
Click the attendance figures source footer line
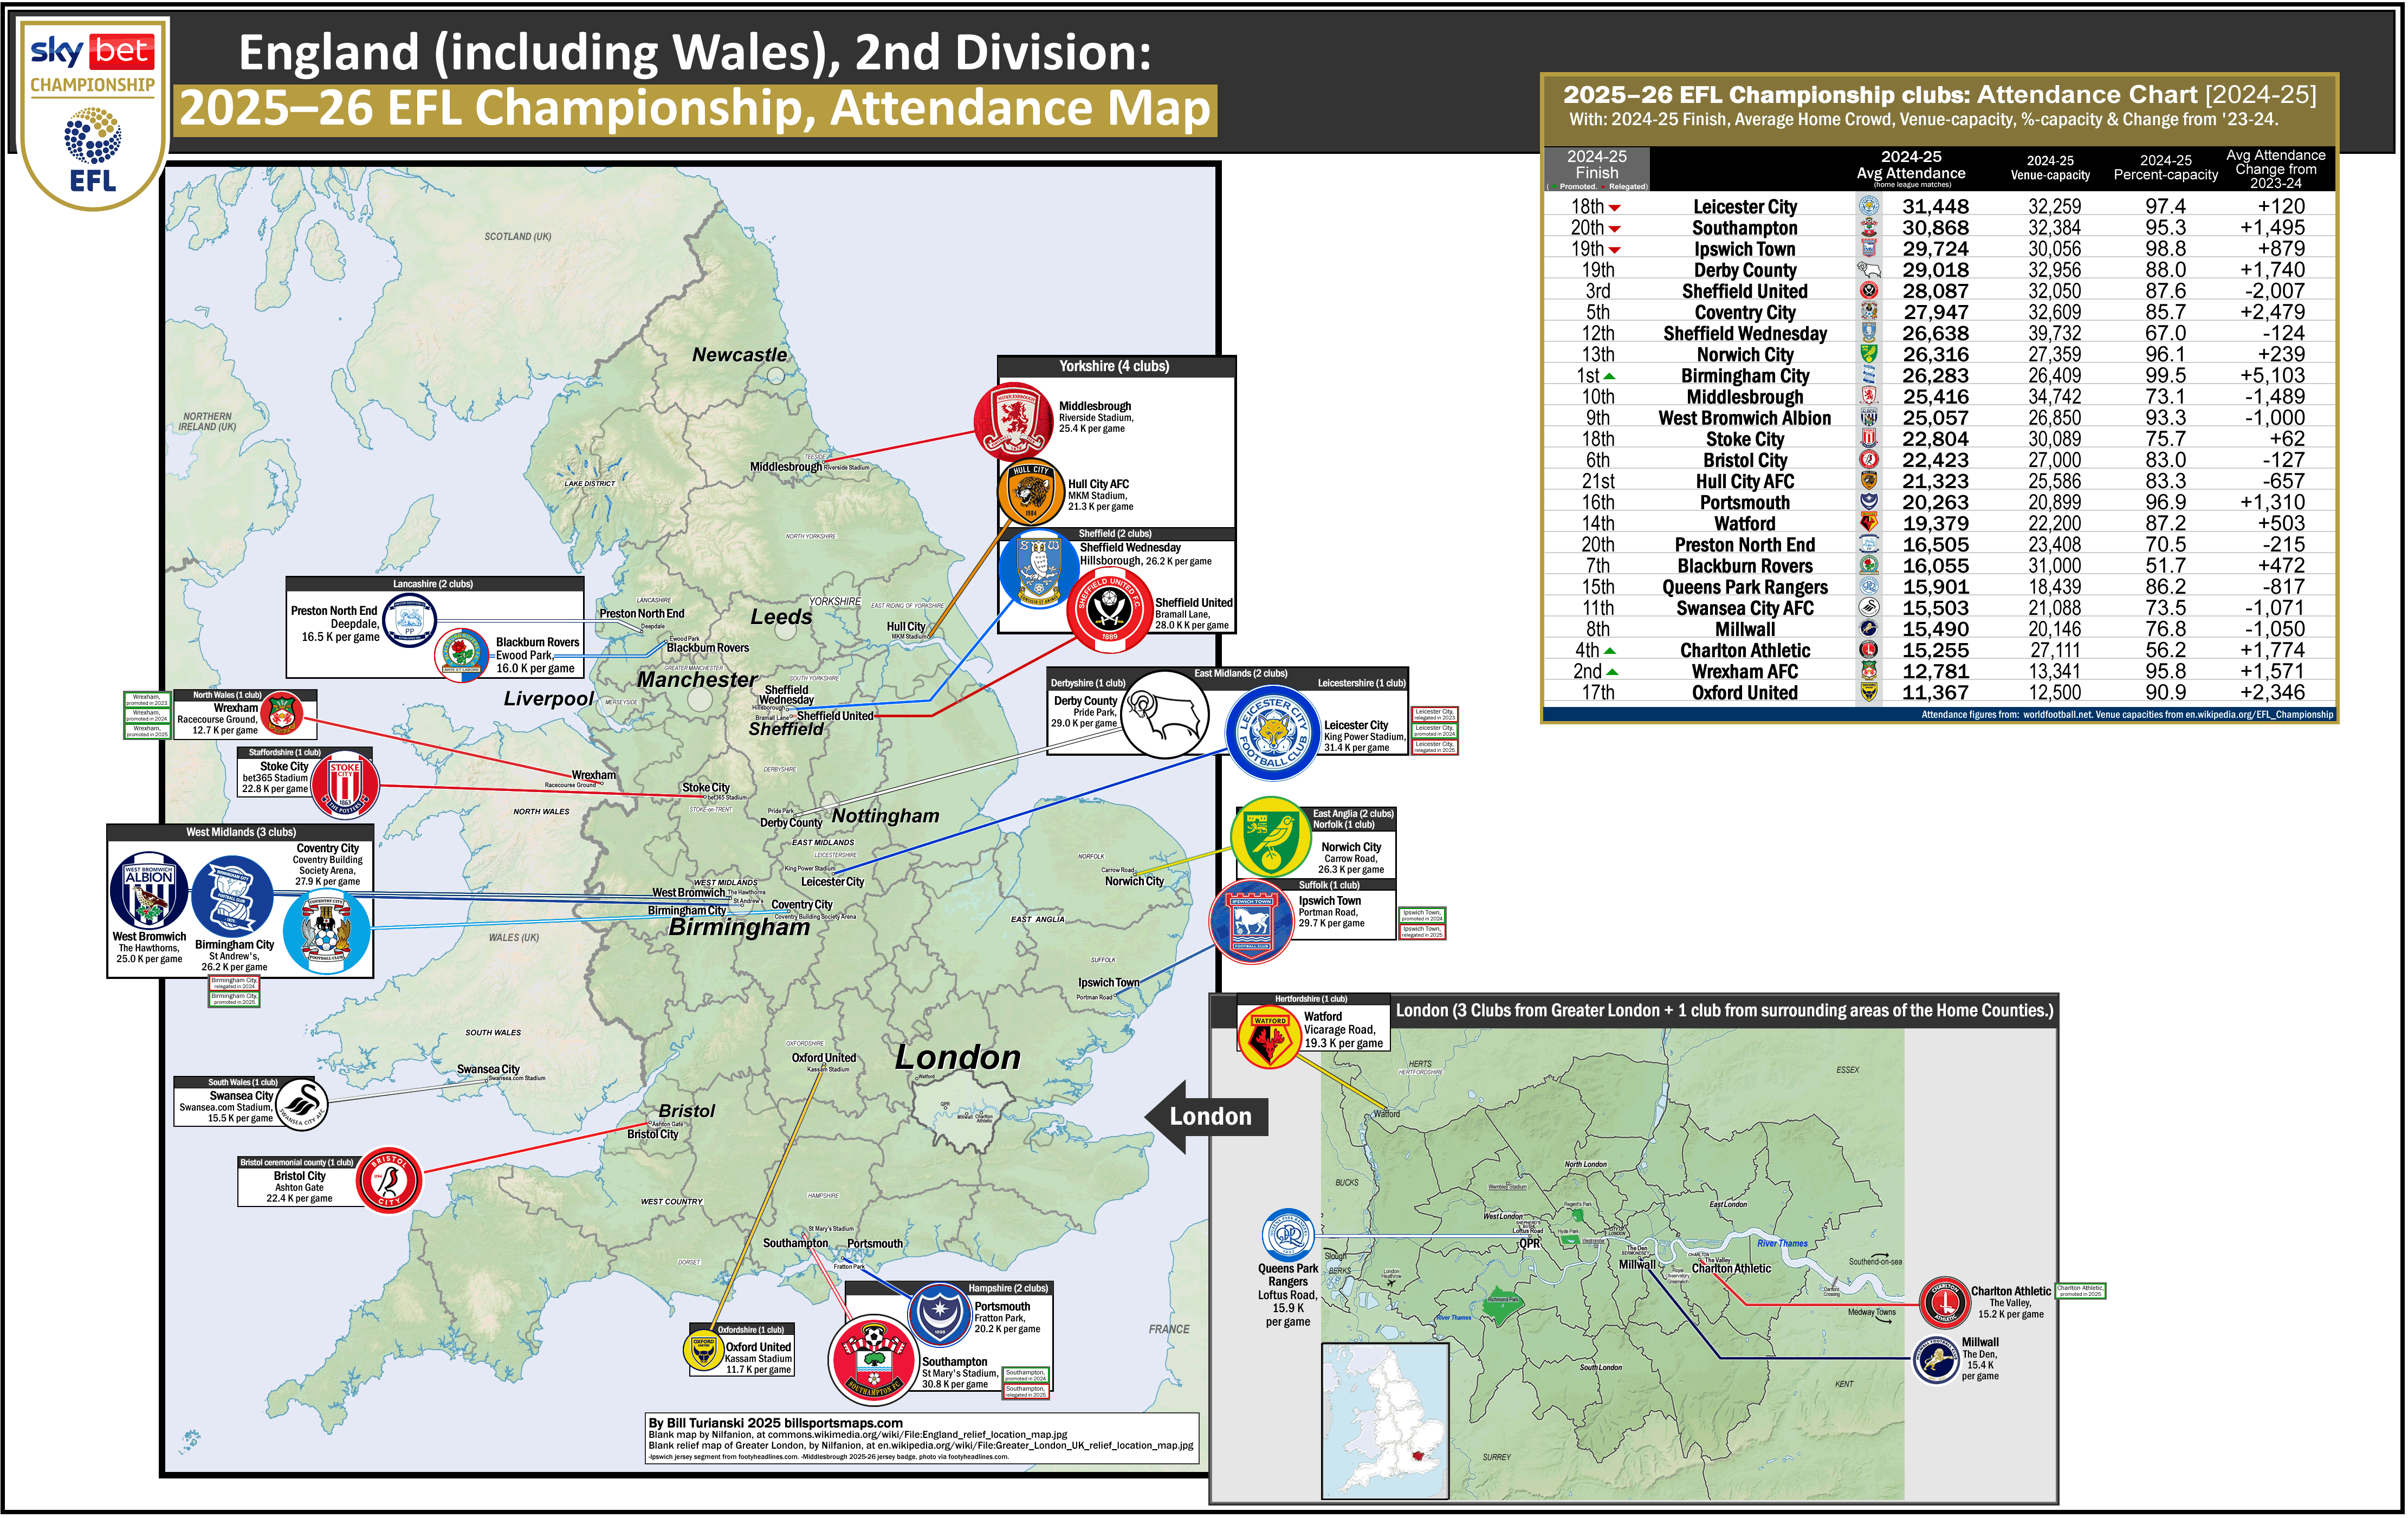pyautogui.click(x=2127, y=715)
